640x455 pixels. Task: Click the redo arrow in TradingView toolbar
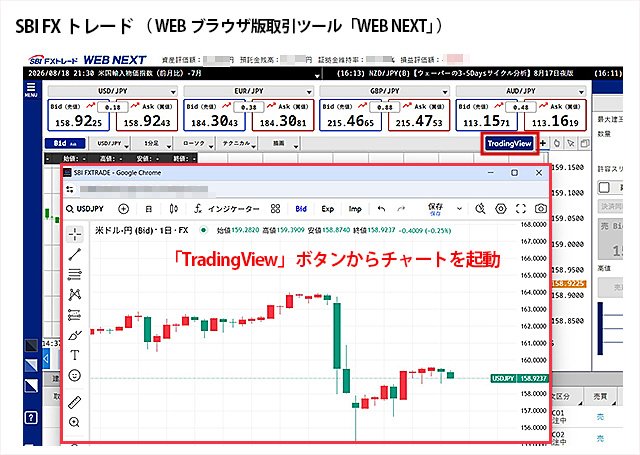coord(401,209)
